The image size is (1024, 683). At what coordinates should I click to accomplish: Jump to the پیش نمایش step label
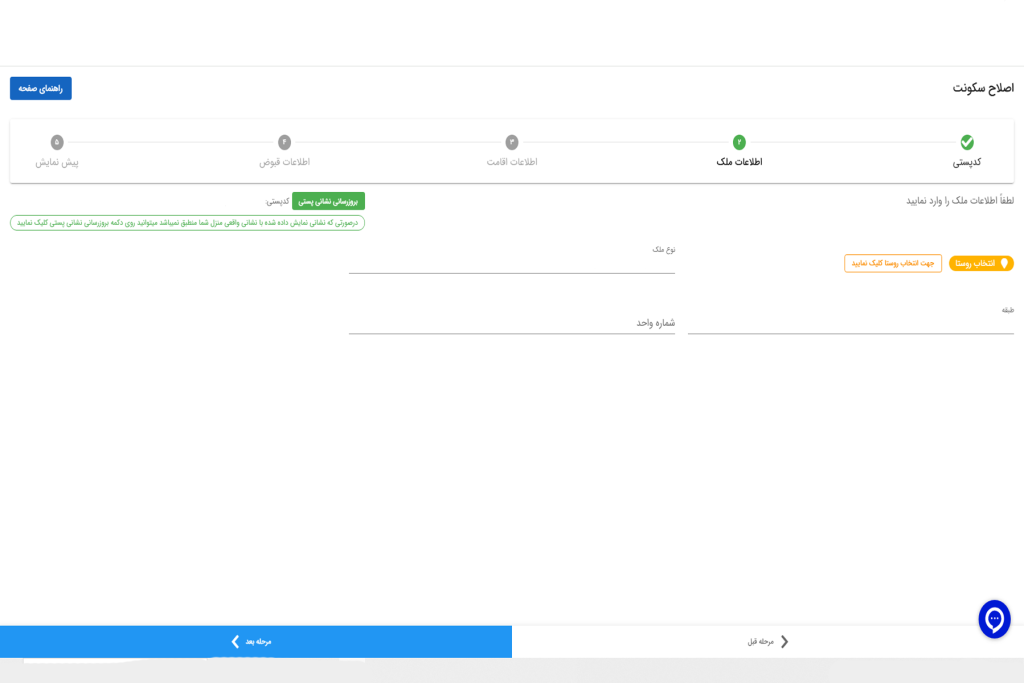click(x=57, y=162)
